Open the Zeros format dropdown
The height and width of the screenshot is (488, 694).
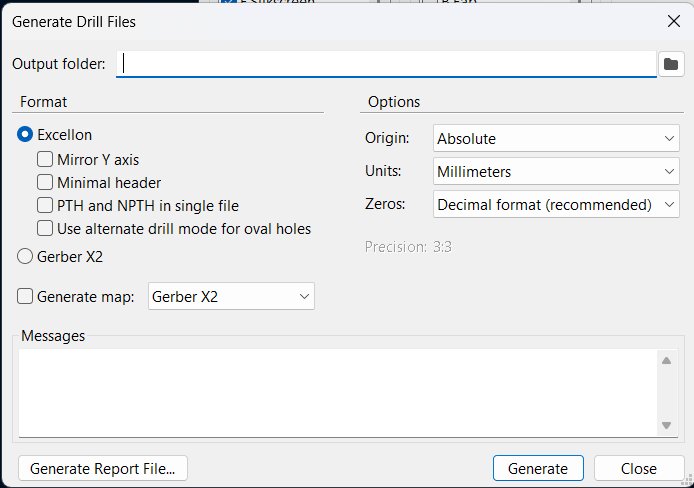point(556,204)
